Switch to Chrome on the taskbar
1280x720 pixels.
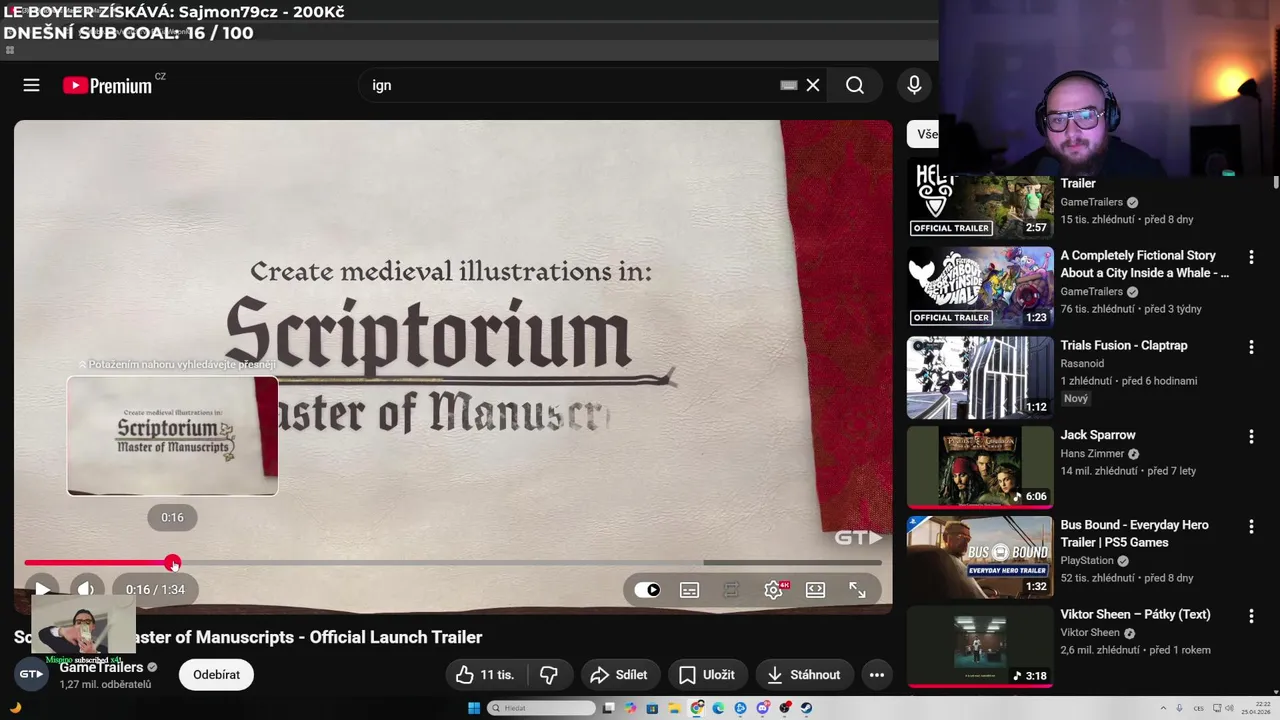point(697,708)
